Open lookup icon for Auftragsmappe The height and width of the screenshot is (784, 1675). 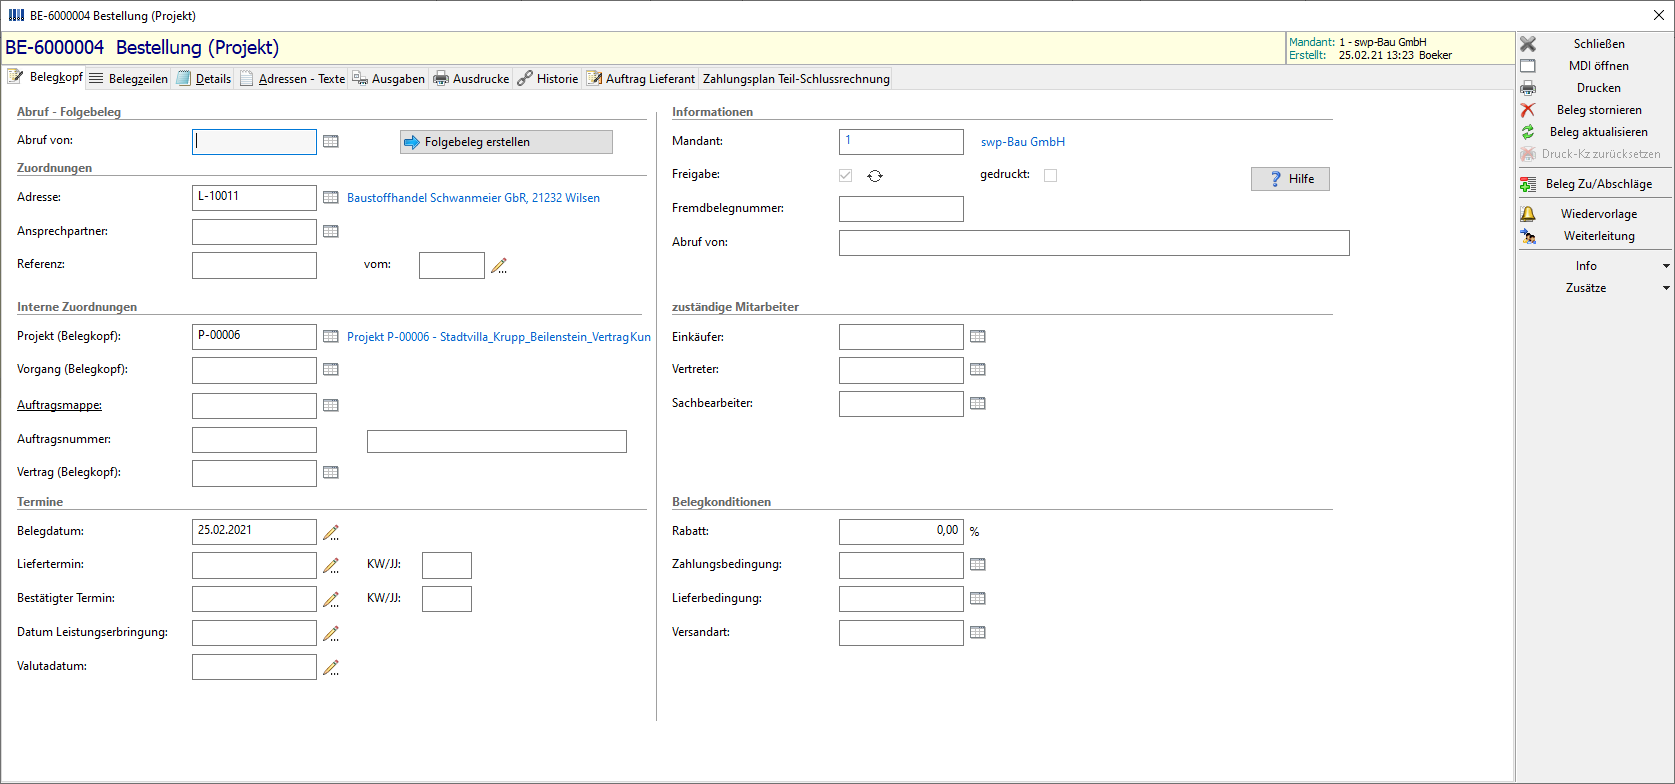331,406
